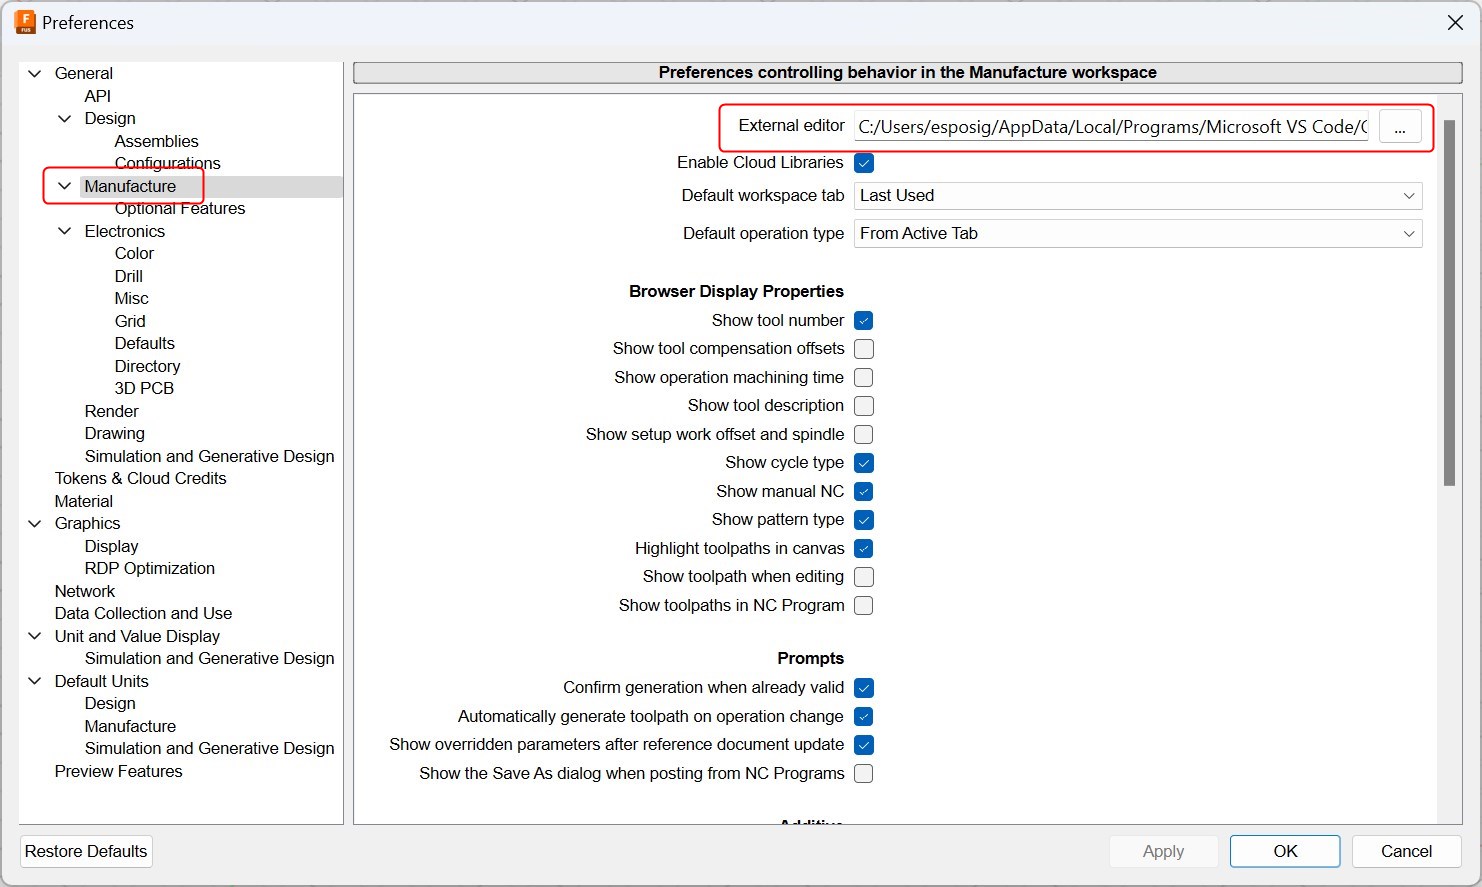
Task: Select RDP Optimization under Graphics
Action: 150,568
